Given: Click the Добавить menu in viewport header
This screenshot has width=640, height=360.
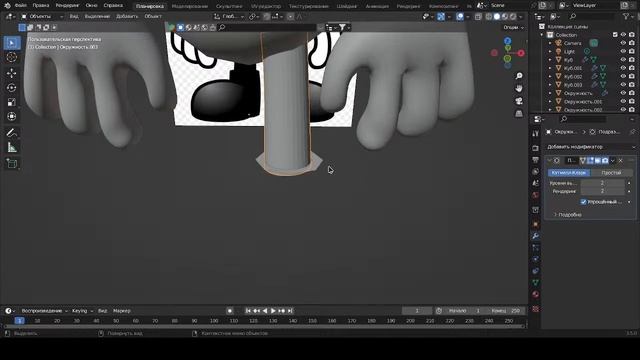Looking at the screenshot, I should (127, 17).
